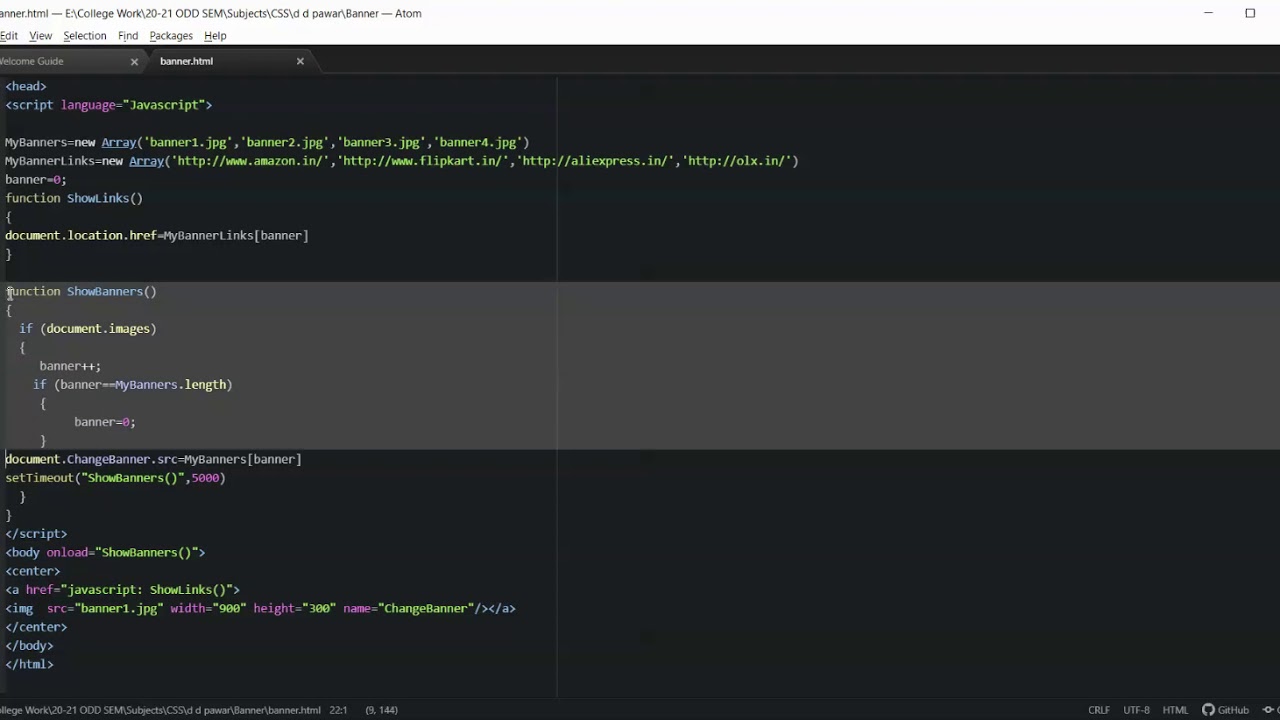
Task: Maximize the Atom window
Action: [x=1250, y=13]
